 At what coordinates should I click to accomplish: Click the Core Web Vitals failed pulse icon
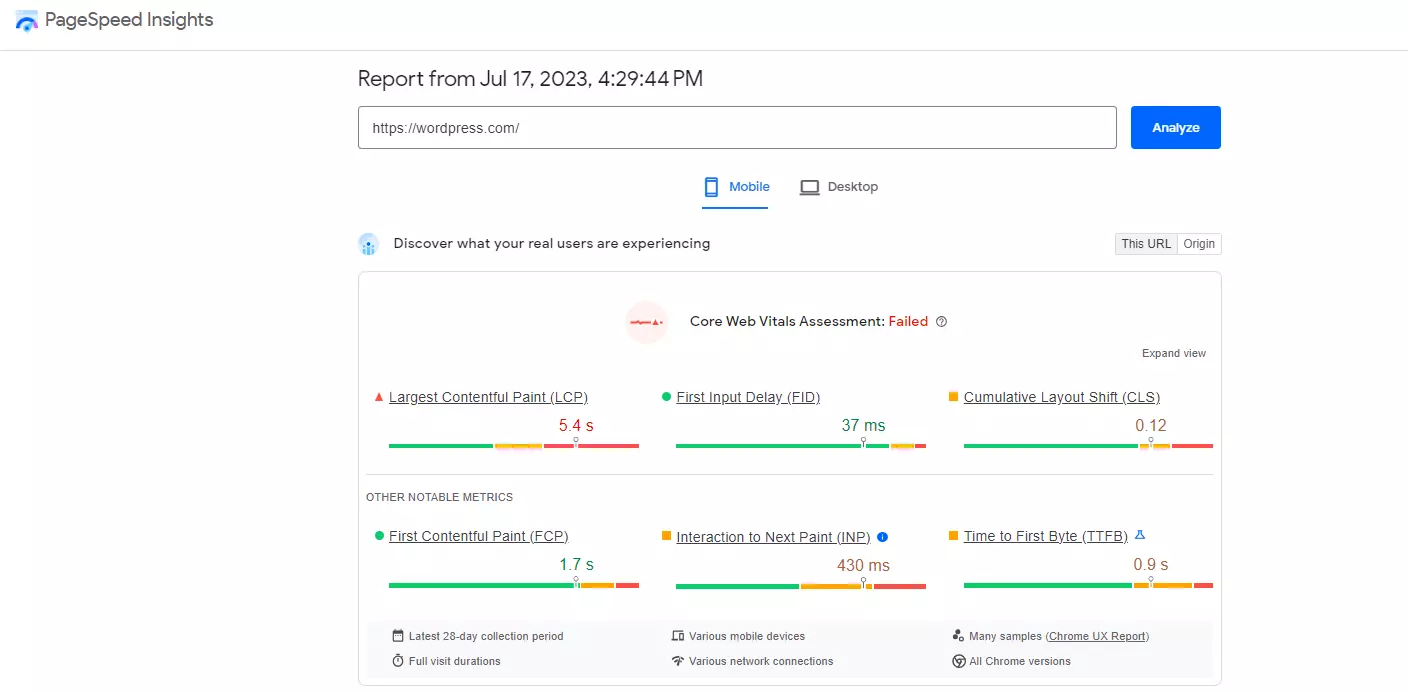point(646,322)
